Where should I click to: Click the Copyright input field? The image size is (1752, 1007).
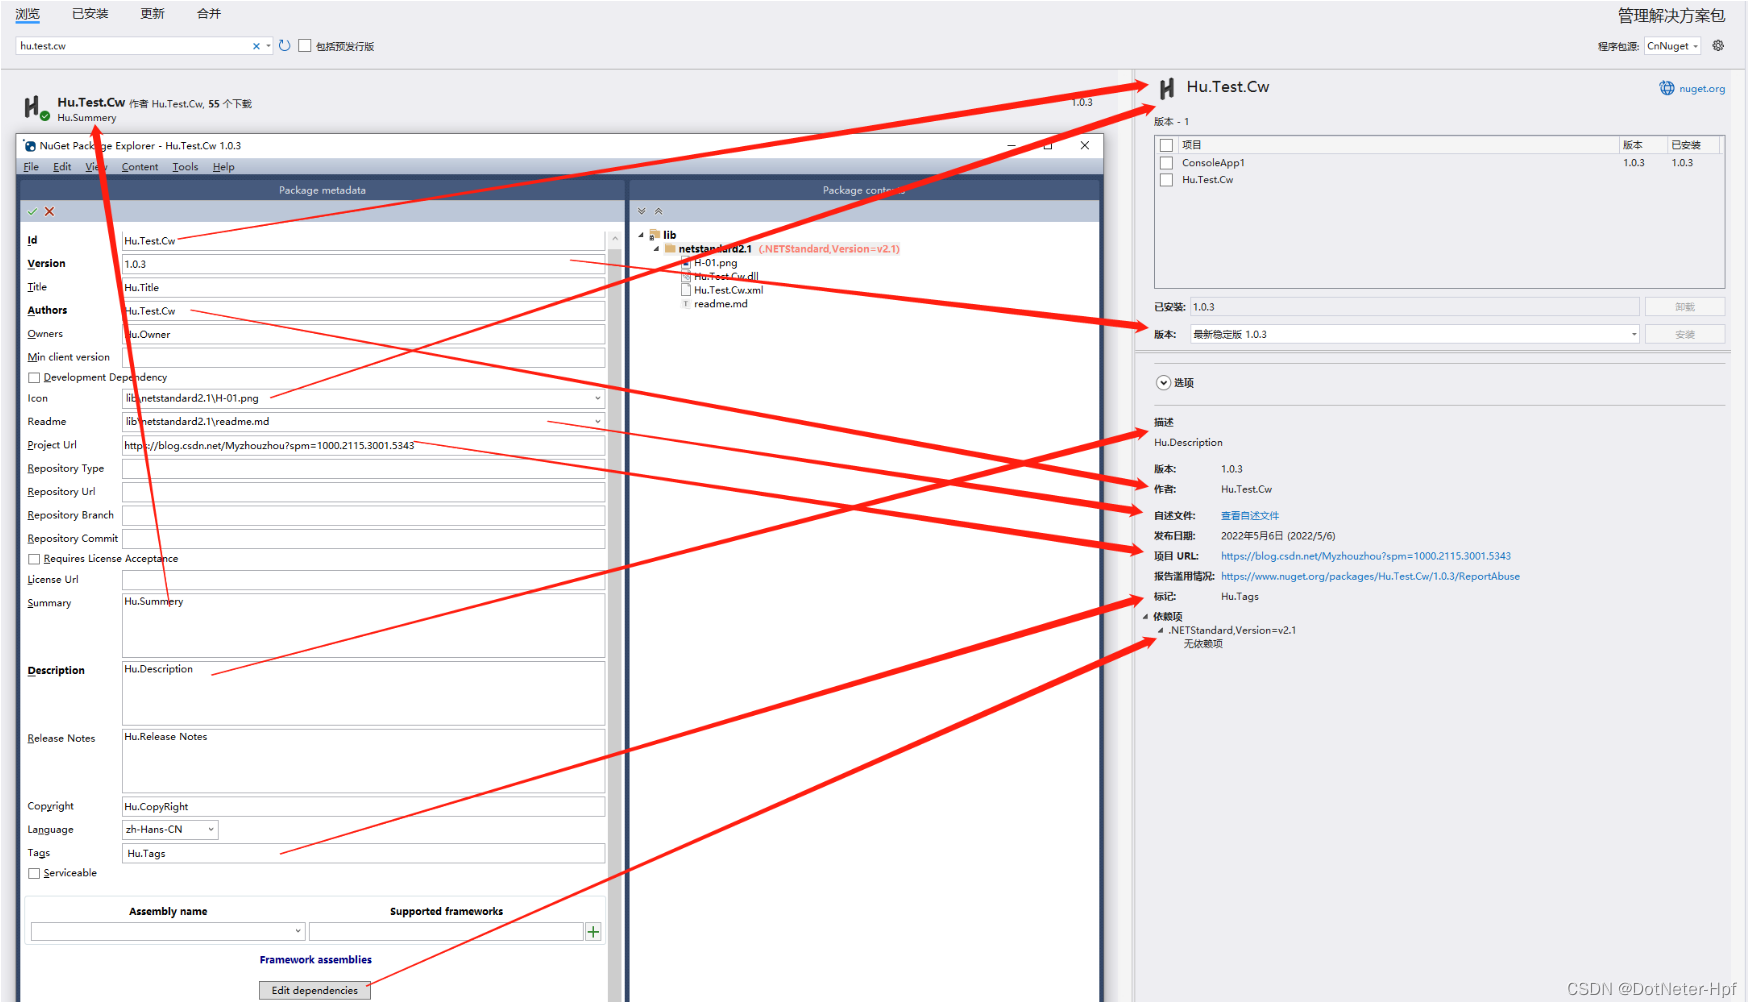(x=363, y=807)
